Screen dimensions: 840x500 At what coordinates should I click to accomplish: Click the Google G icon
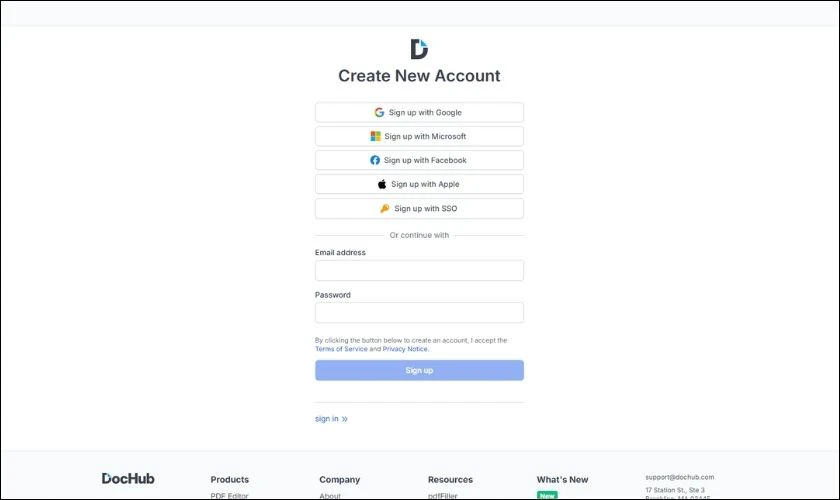[379, 113]
